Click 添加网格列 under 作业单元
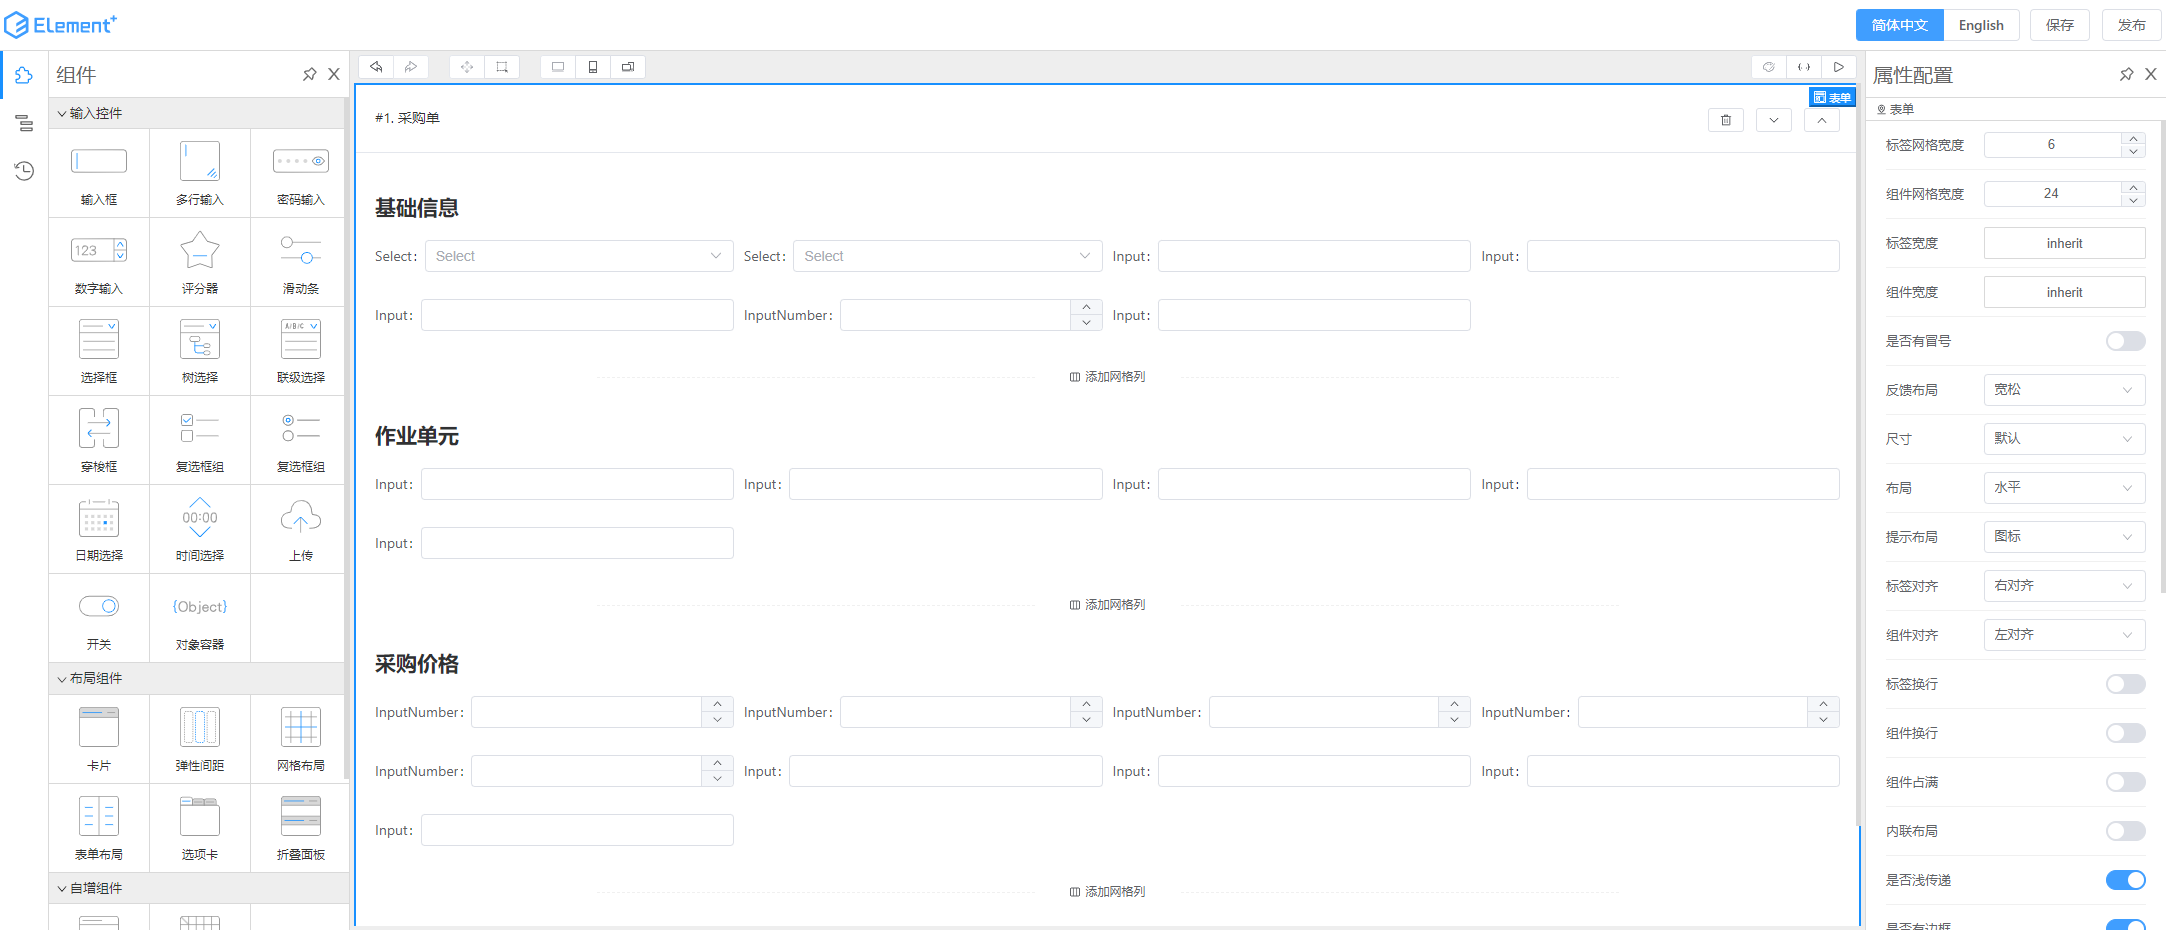Screen dimensions: 2166x930 click(x=1108, y=605)
